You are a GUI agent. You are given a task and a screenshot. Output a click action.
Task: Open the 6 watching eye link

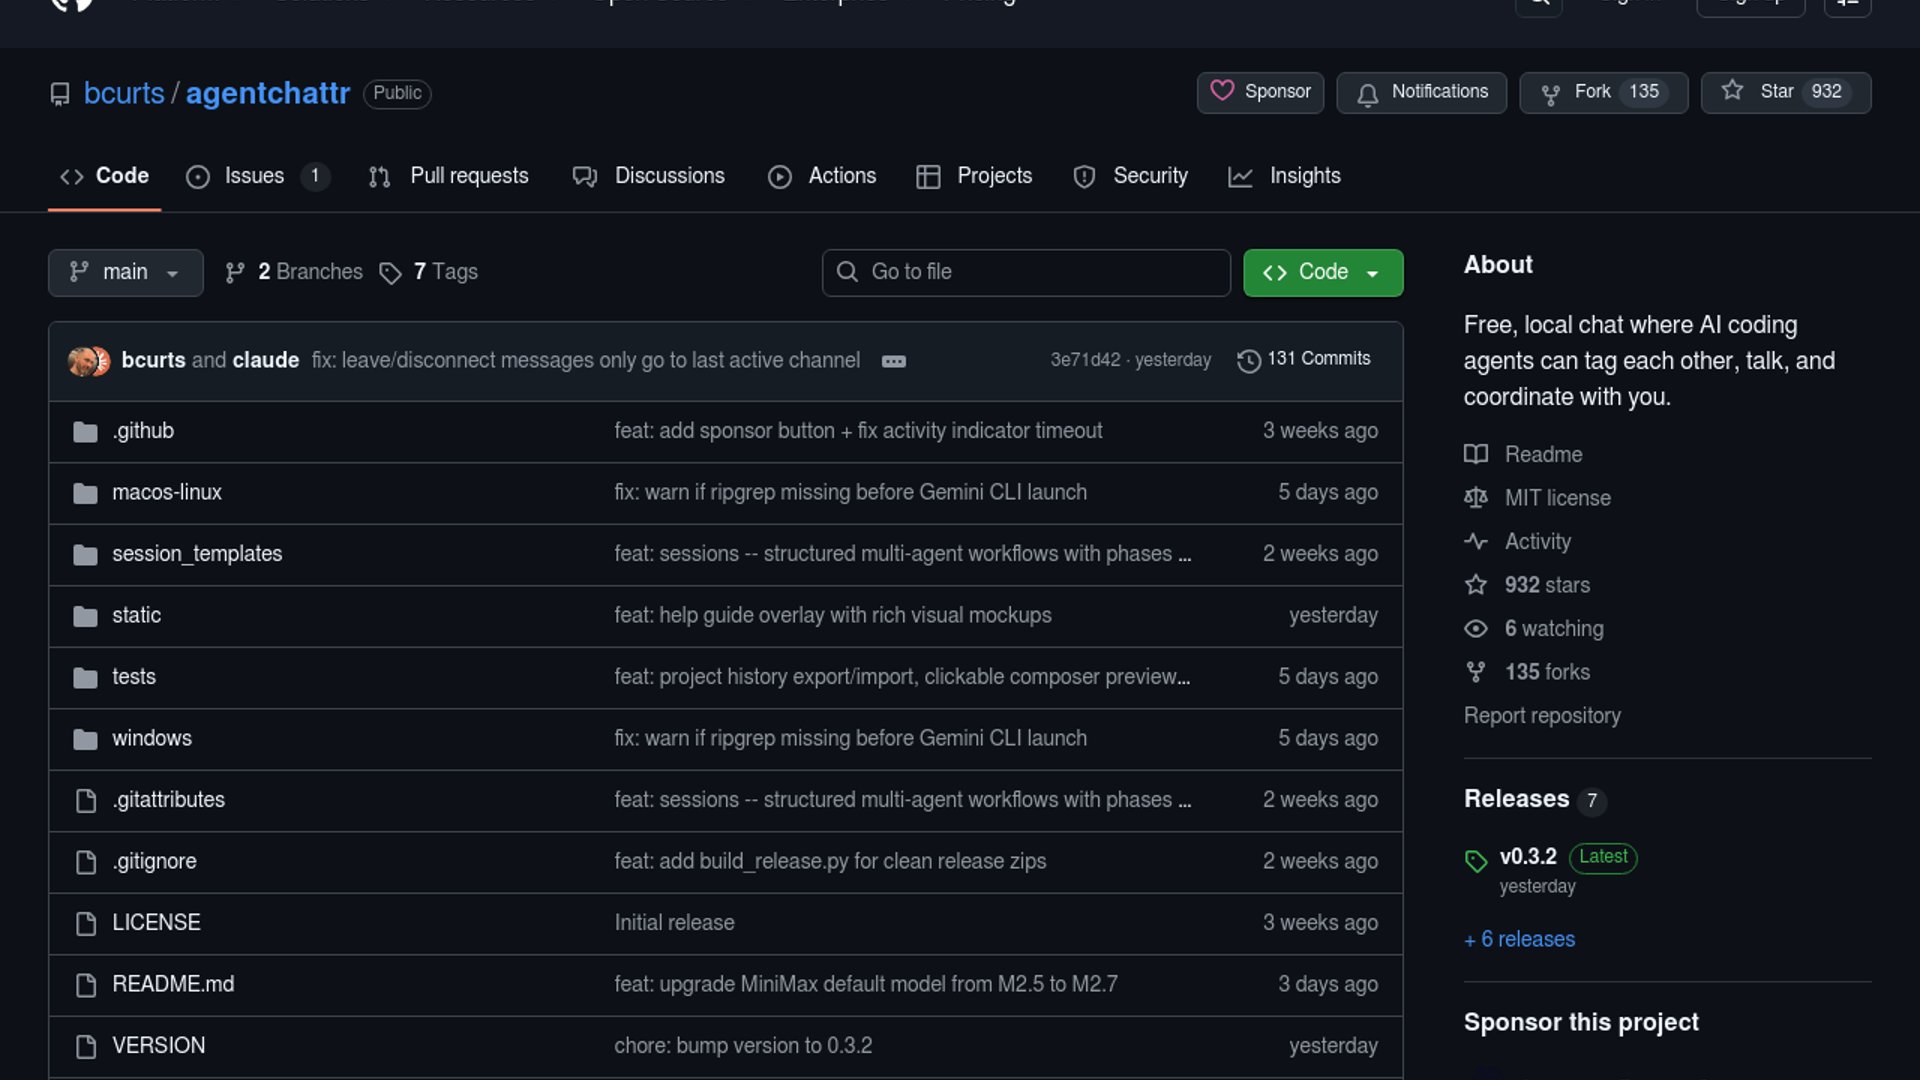[x=1476, y=628]
